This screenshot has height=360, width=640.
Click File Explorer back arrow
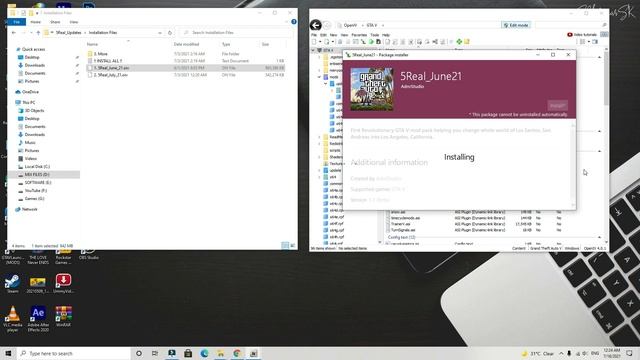(x=14, y=32)
